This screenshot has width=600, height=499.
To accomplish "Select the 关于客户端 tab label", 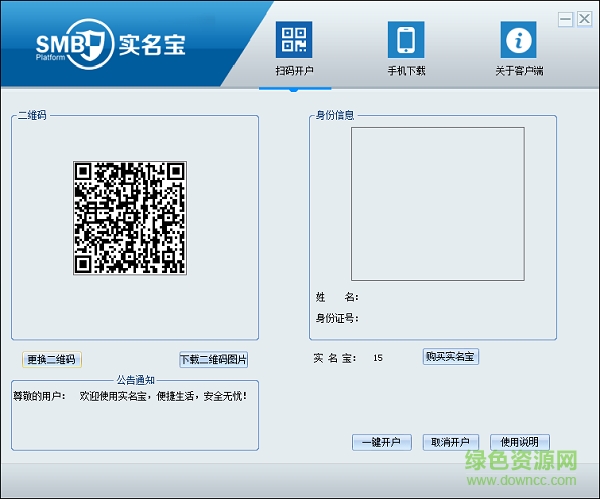I will click(x=519, y=71).
